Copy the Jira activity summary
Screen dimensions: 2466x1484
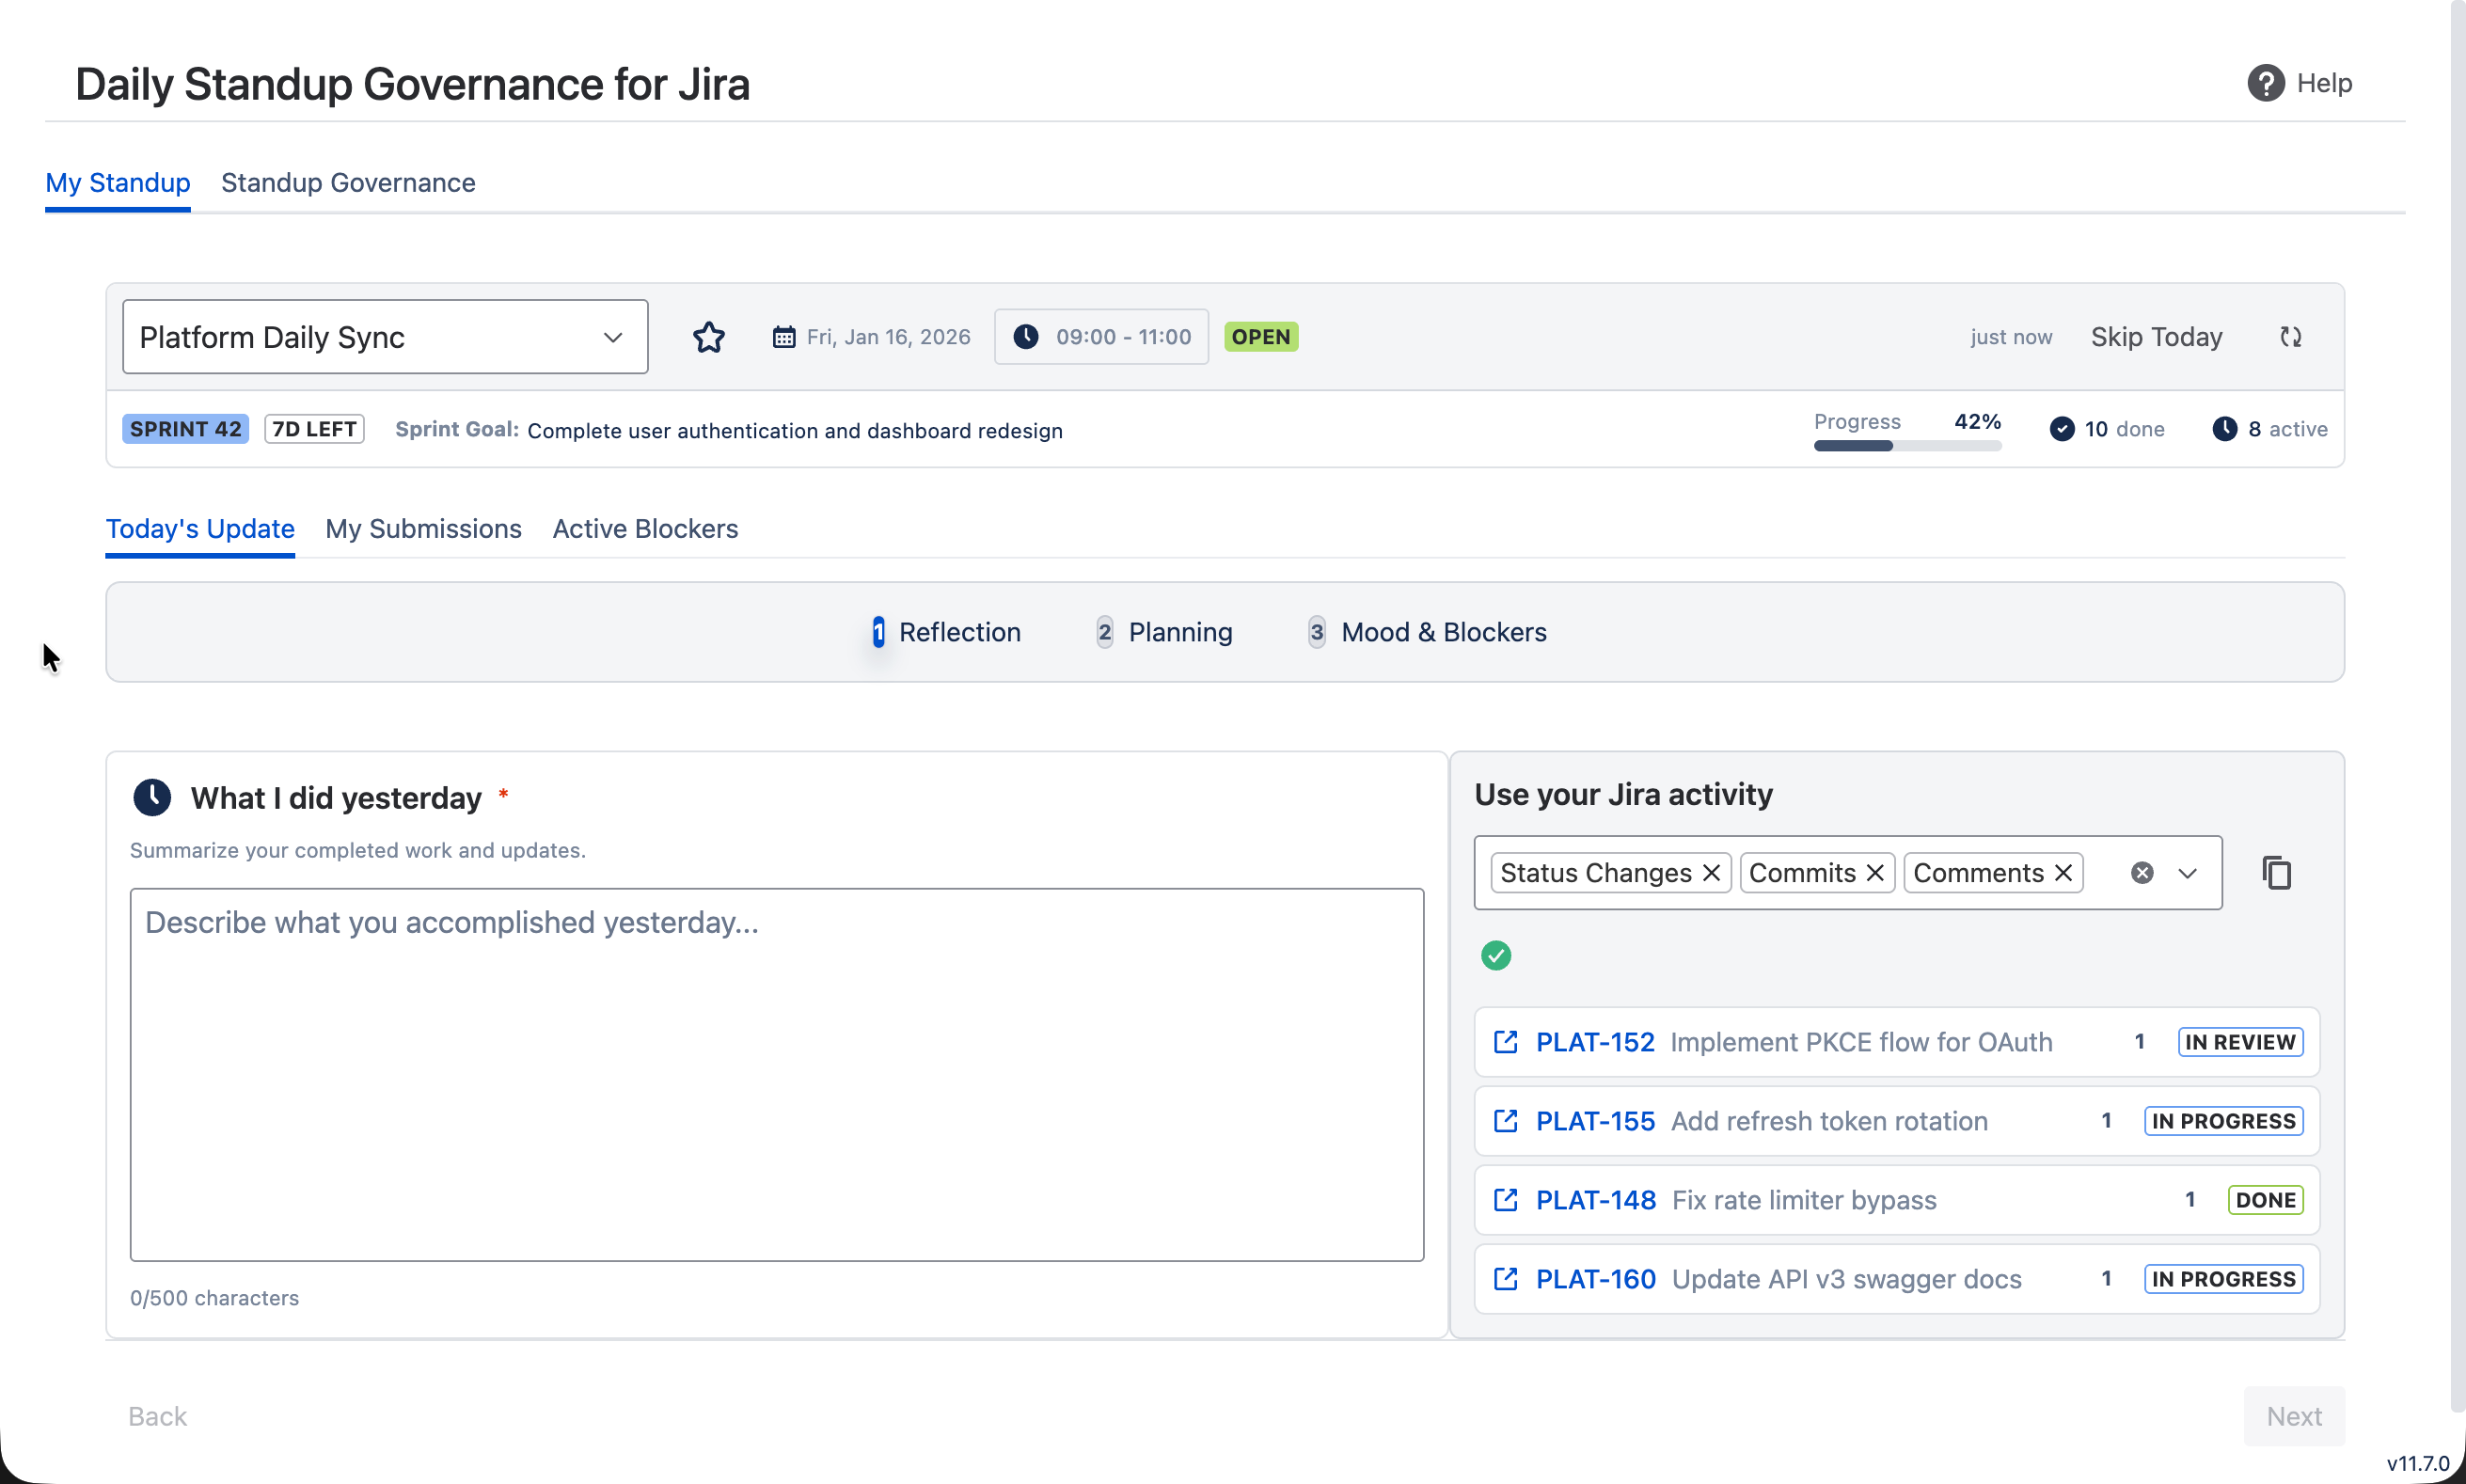[x=2277, y=872]
